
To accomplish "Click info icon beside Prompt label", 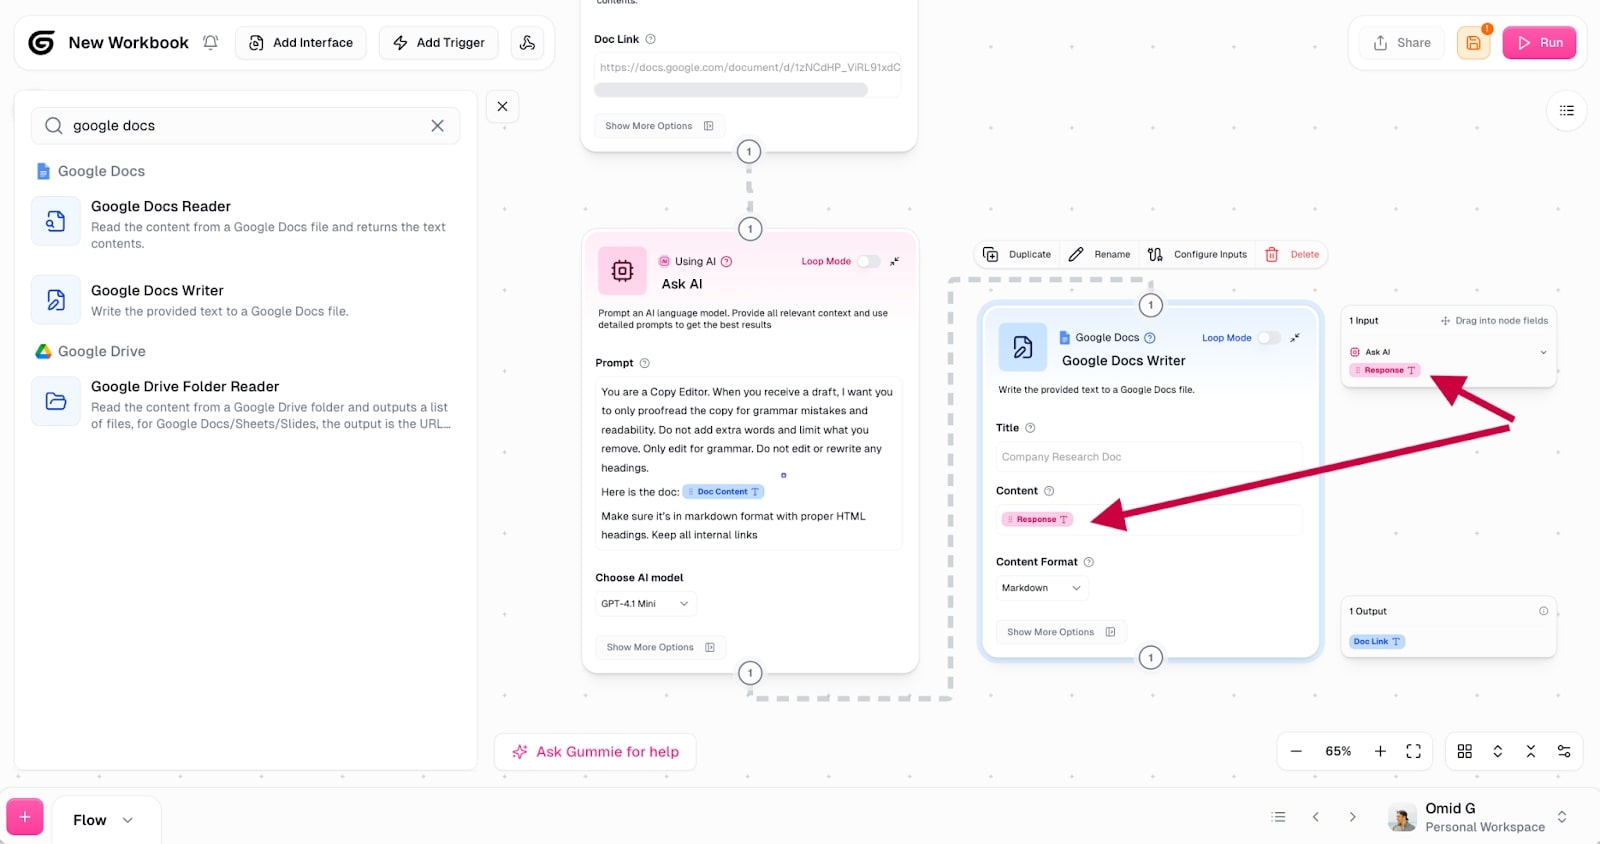I will pos(644,363).
